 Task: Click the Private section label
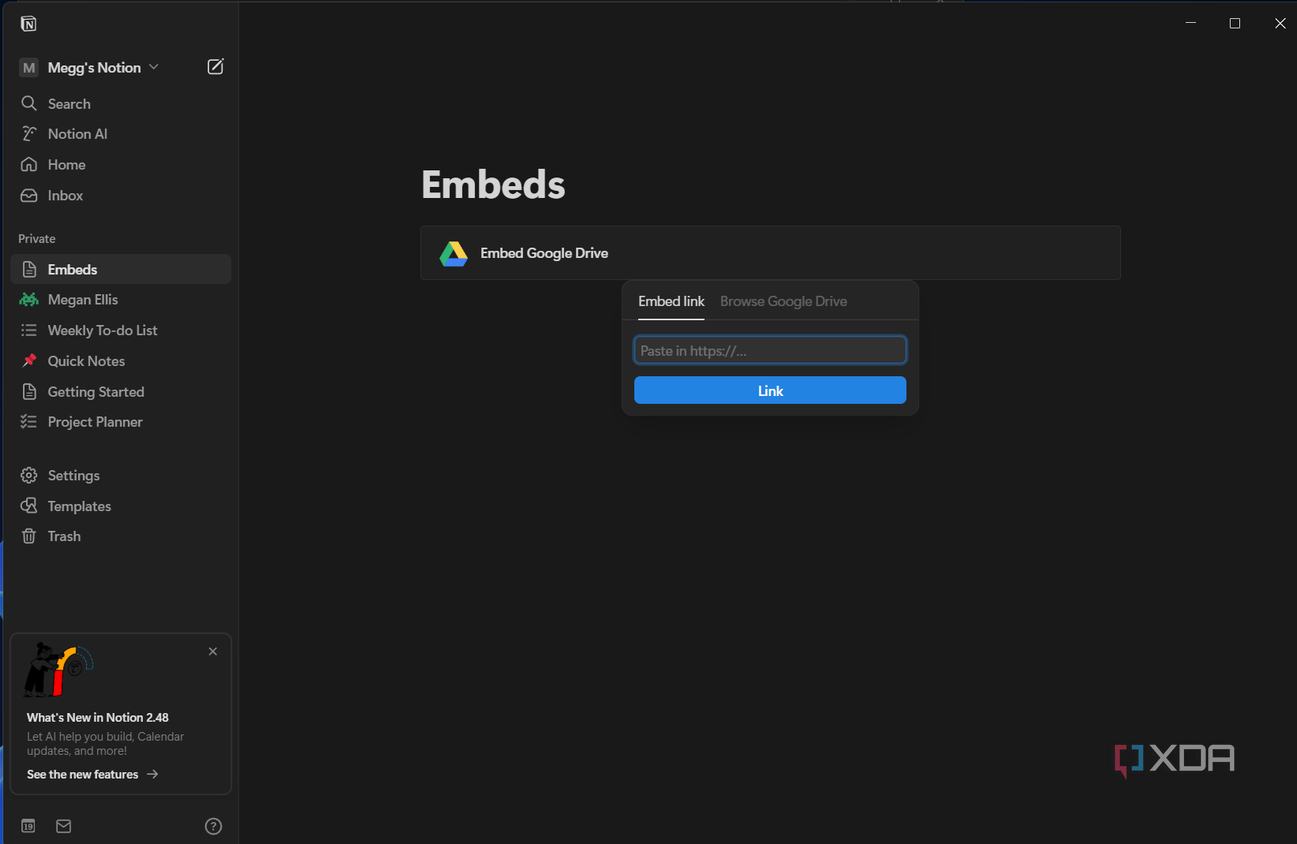pyautogui.click(x=37, y=239)
